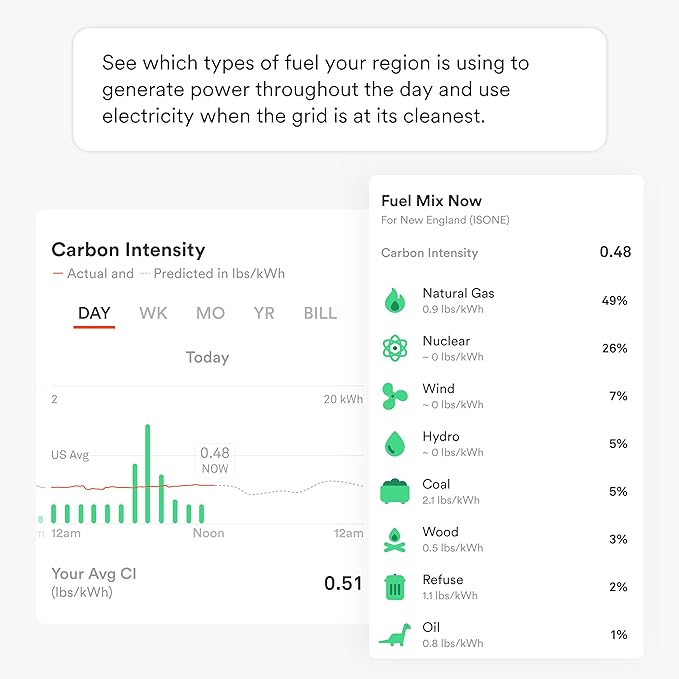Click the Refuse trash can icon
The image size is (679, 679).
point(394,587)
